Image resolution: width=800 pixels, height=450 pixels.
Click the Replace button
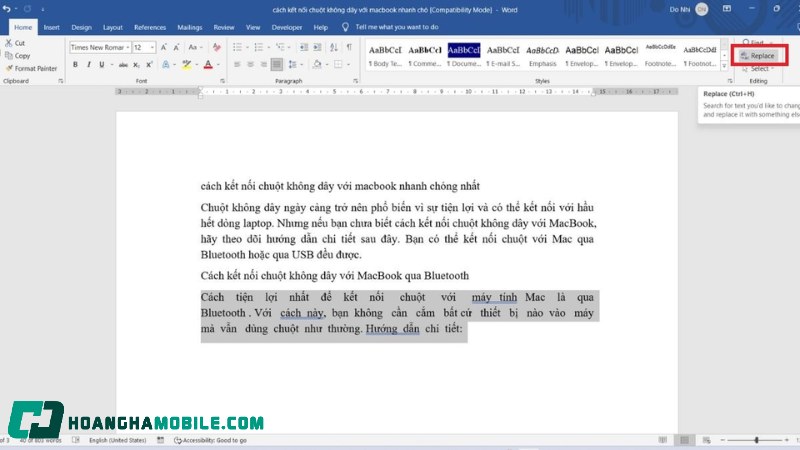coord(758,56)
